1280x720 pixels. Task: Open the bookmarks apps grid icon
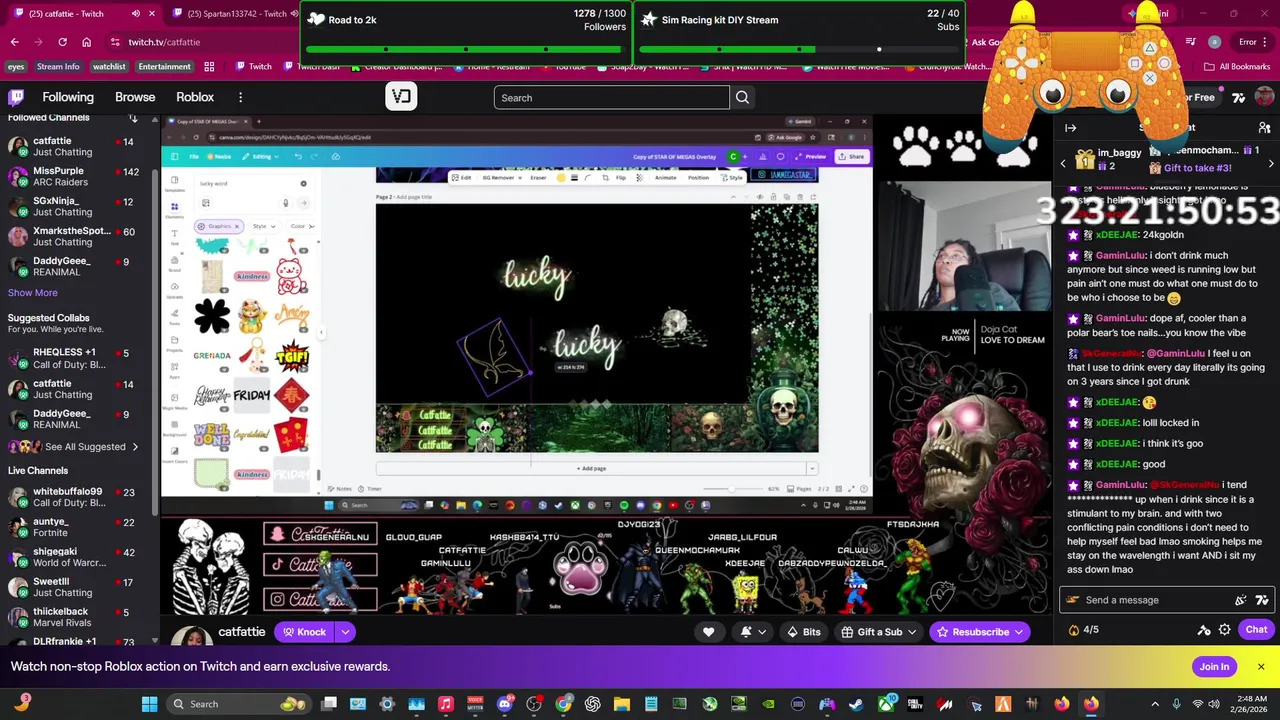pyautogui.click(x=209, y=67)
